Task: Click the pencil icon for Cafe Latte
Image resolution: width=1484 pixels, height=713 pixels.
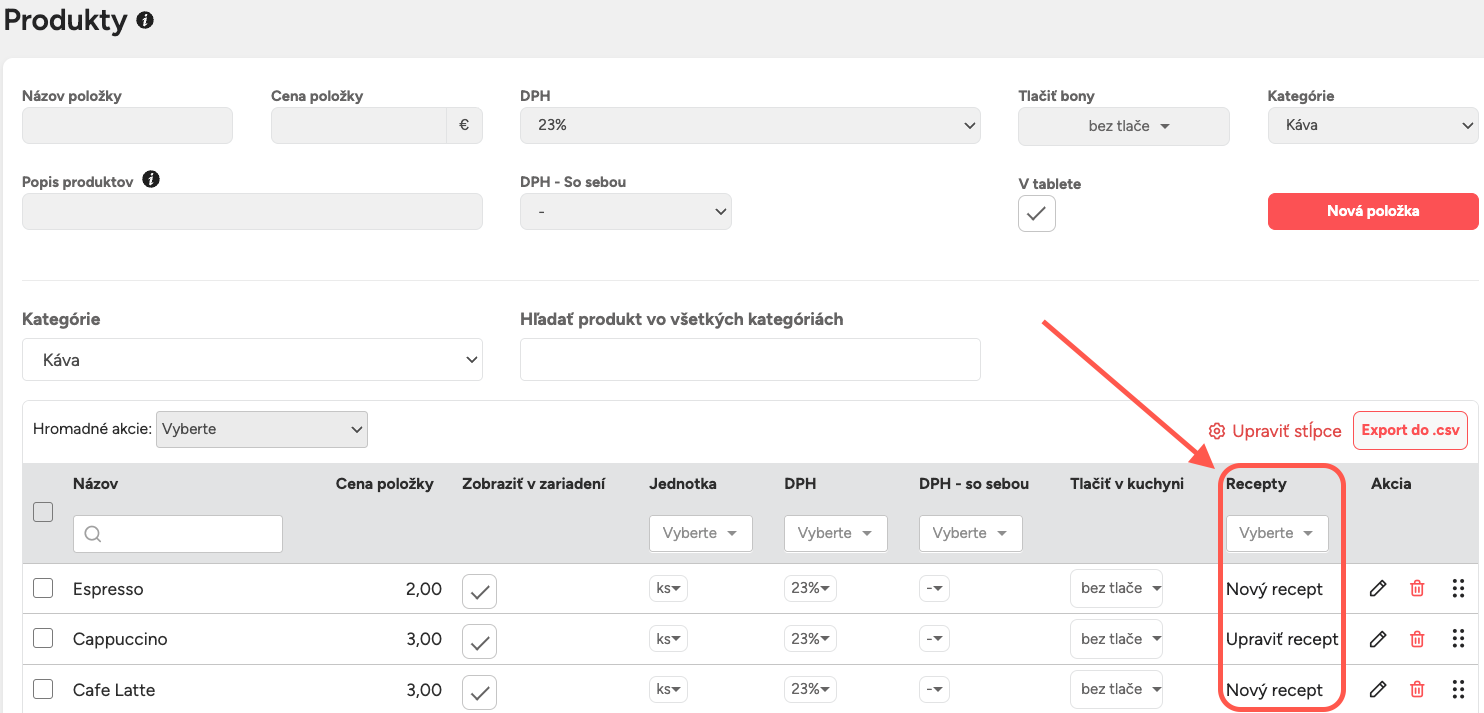Action: click(x=1378, y=689)
